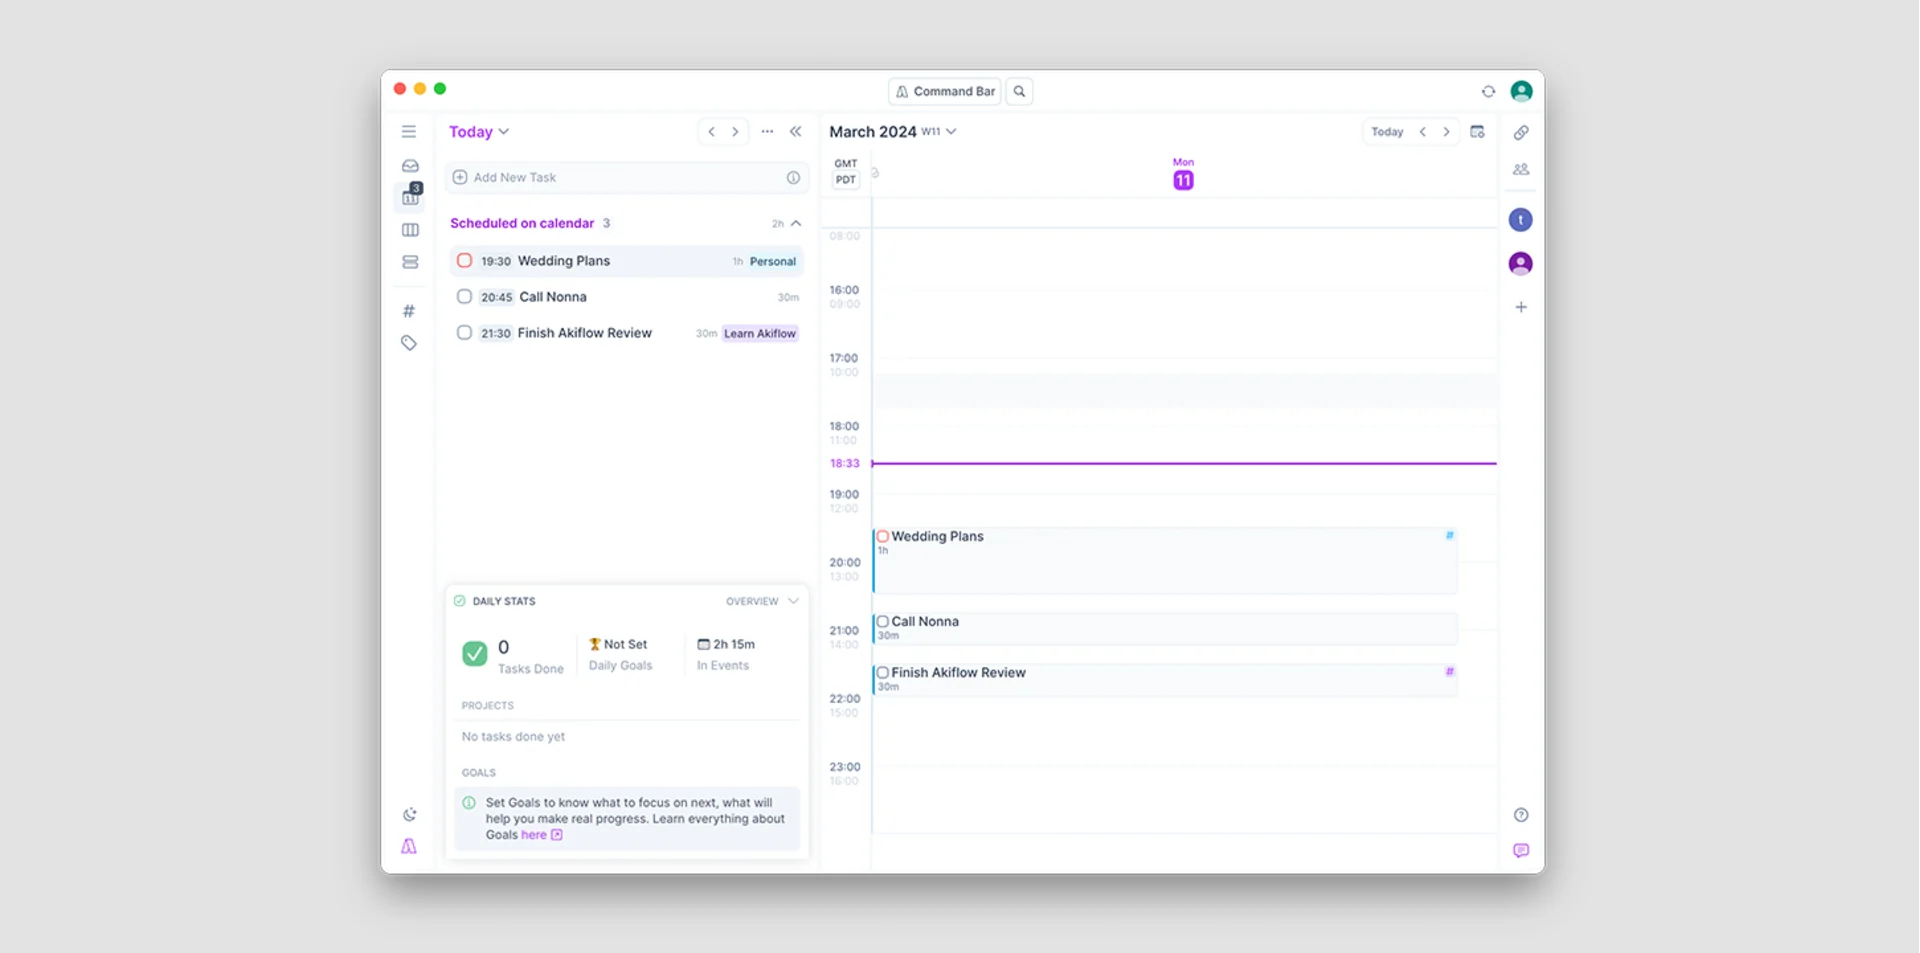Check off Call Nonna in the task list
The width and height of the screenshot is (1920, 953).
[x=464, y=297]
